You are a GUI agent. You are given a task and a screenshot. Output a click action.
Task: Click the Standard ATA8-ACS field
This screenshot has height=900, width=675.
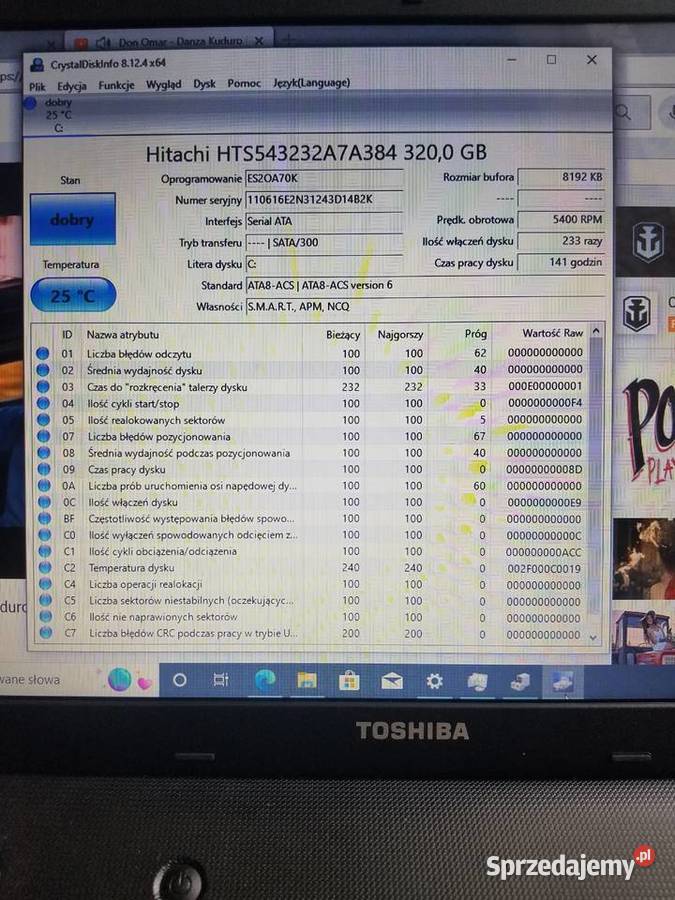[425, 285]
